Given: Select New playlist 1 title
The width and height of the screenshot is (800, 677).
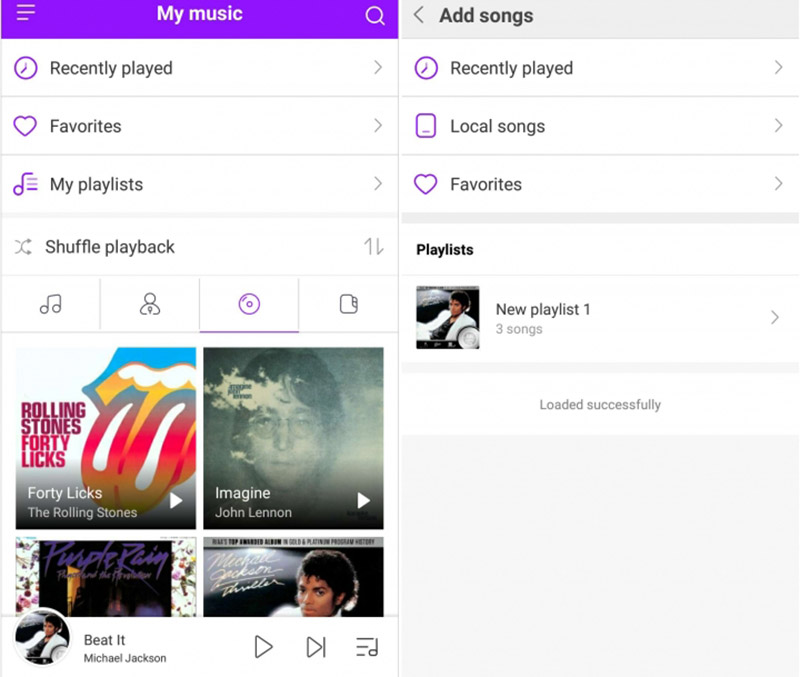Looking at the screenshot, I should pos(543,309).
